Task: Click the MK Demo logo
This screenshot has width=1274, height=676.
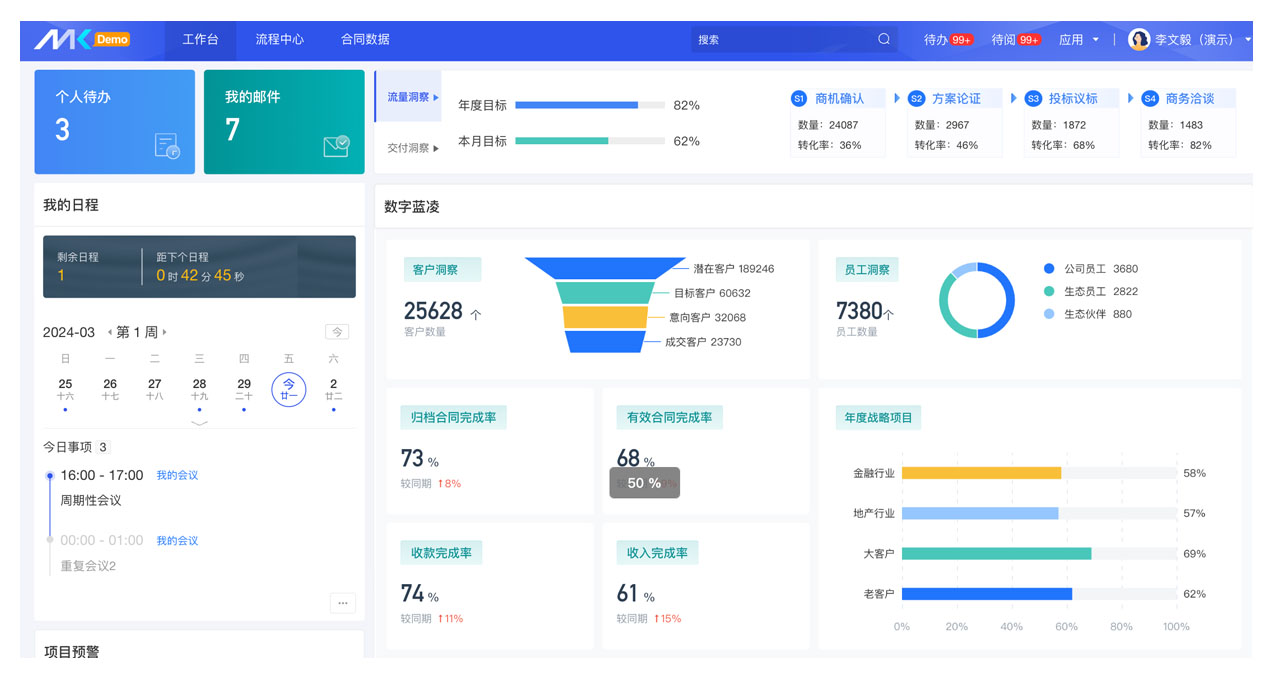Action: 82,39
